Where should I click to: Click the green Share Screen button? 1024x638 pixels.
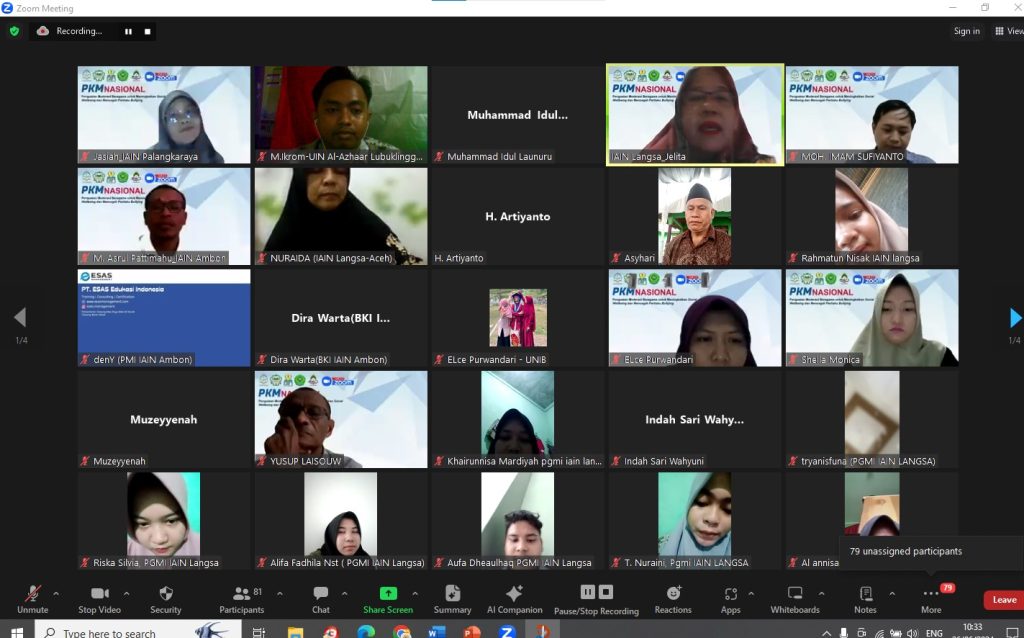[387, 598]
